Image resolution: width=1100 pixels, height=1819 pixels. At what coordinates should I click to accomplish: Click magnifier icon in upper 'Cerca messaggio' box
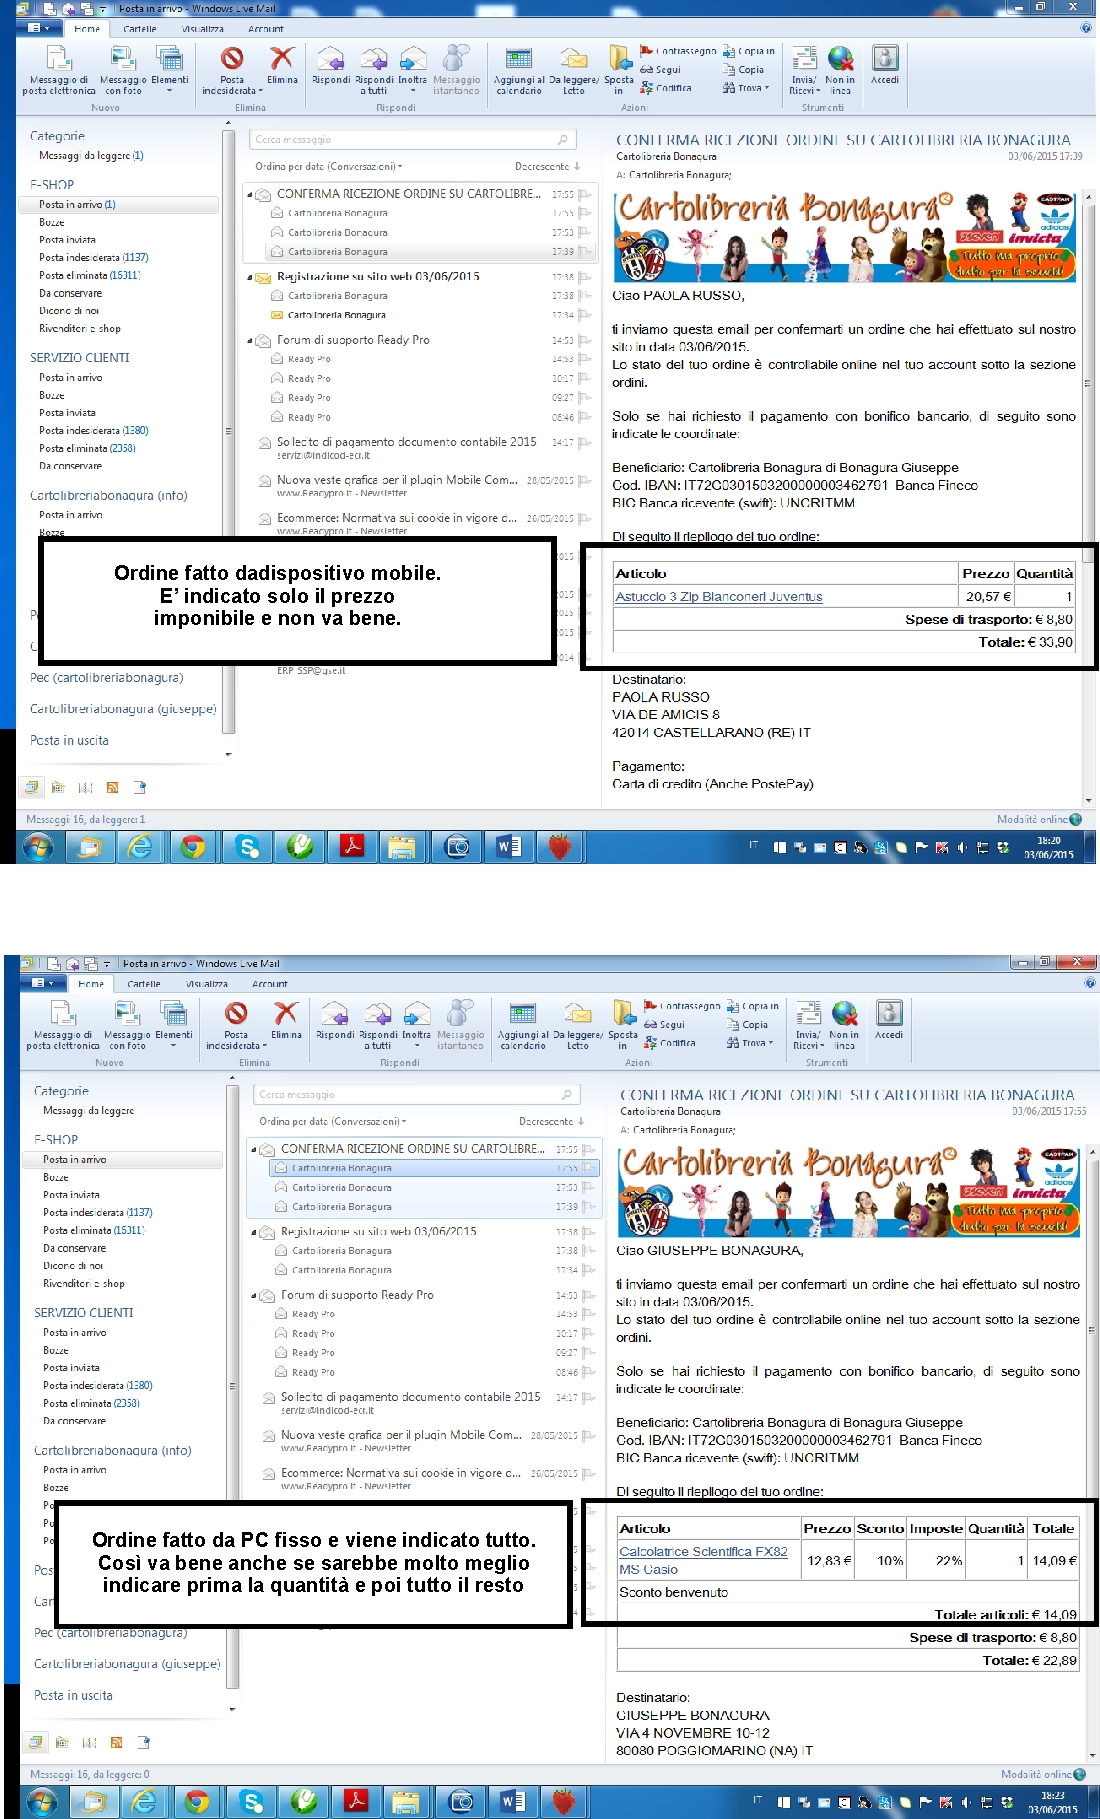563,140
